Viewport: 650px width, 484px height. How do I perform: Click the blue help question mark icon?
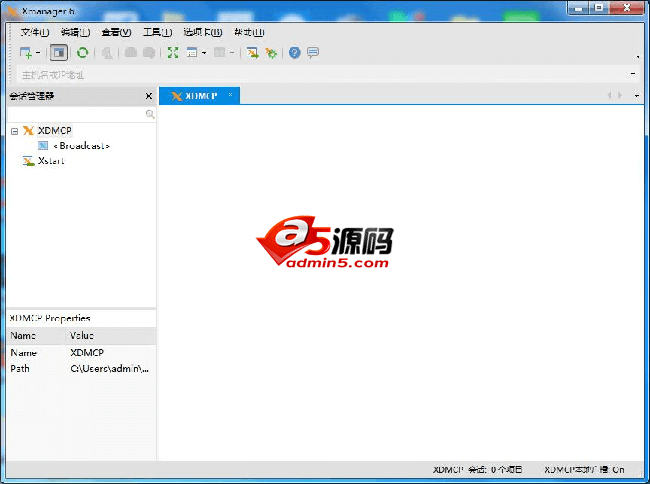point(294,53)
